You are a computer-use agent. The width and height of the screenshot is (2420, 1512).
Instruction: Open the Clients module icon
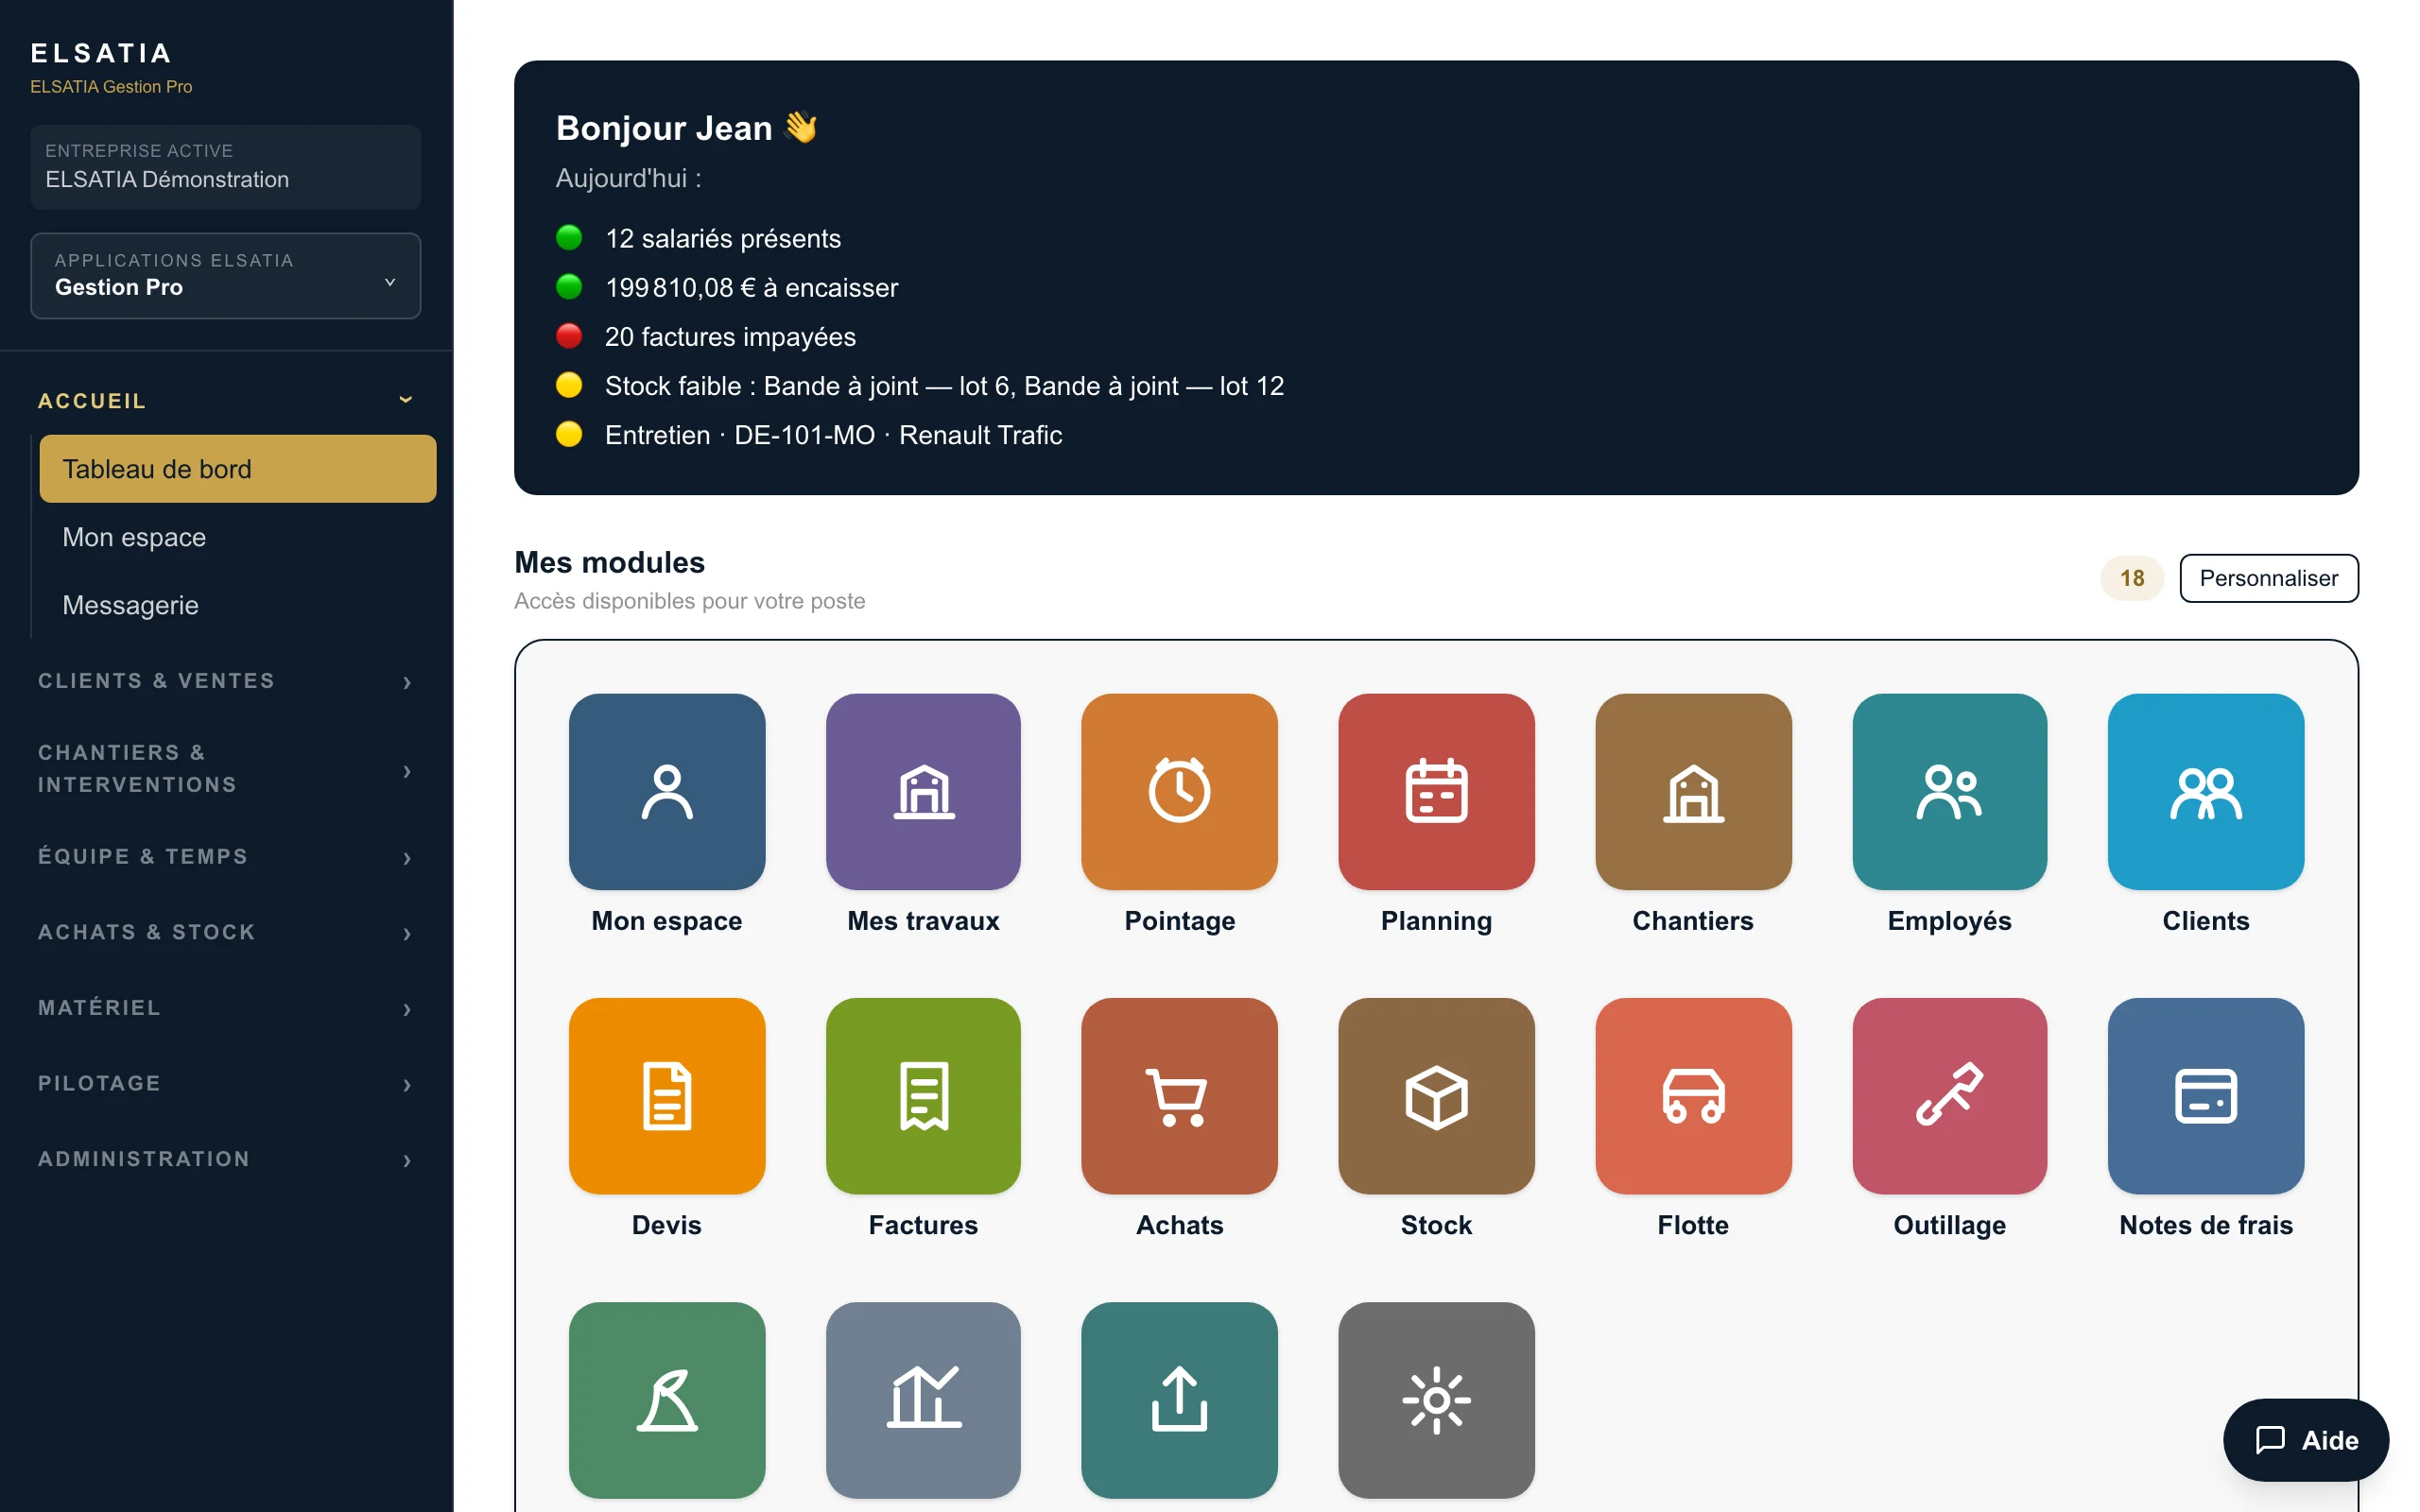(2206, 791)
